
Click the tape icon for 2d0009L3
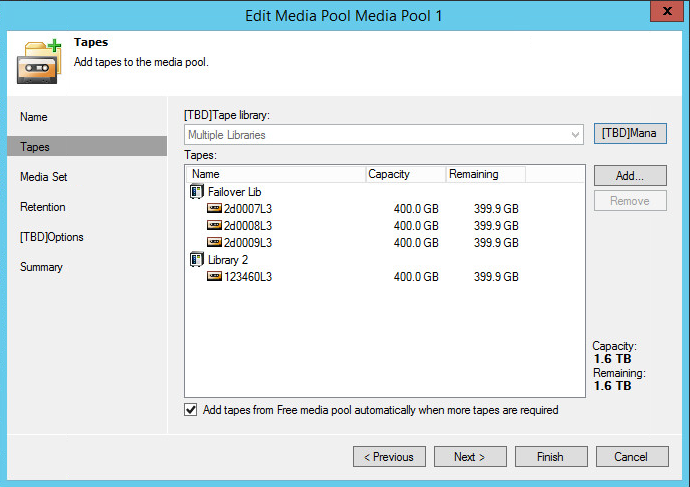tap(214, 243)
